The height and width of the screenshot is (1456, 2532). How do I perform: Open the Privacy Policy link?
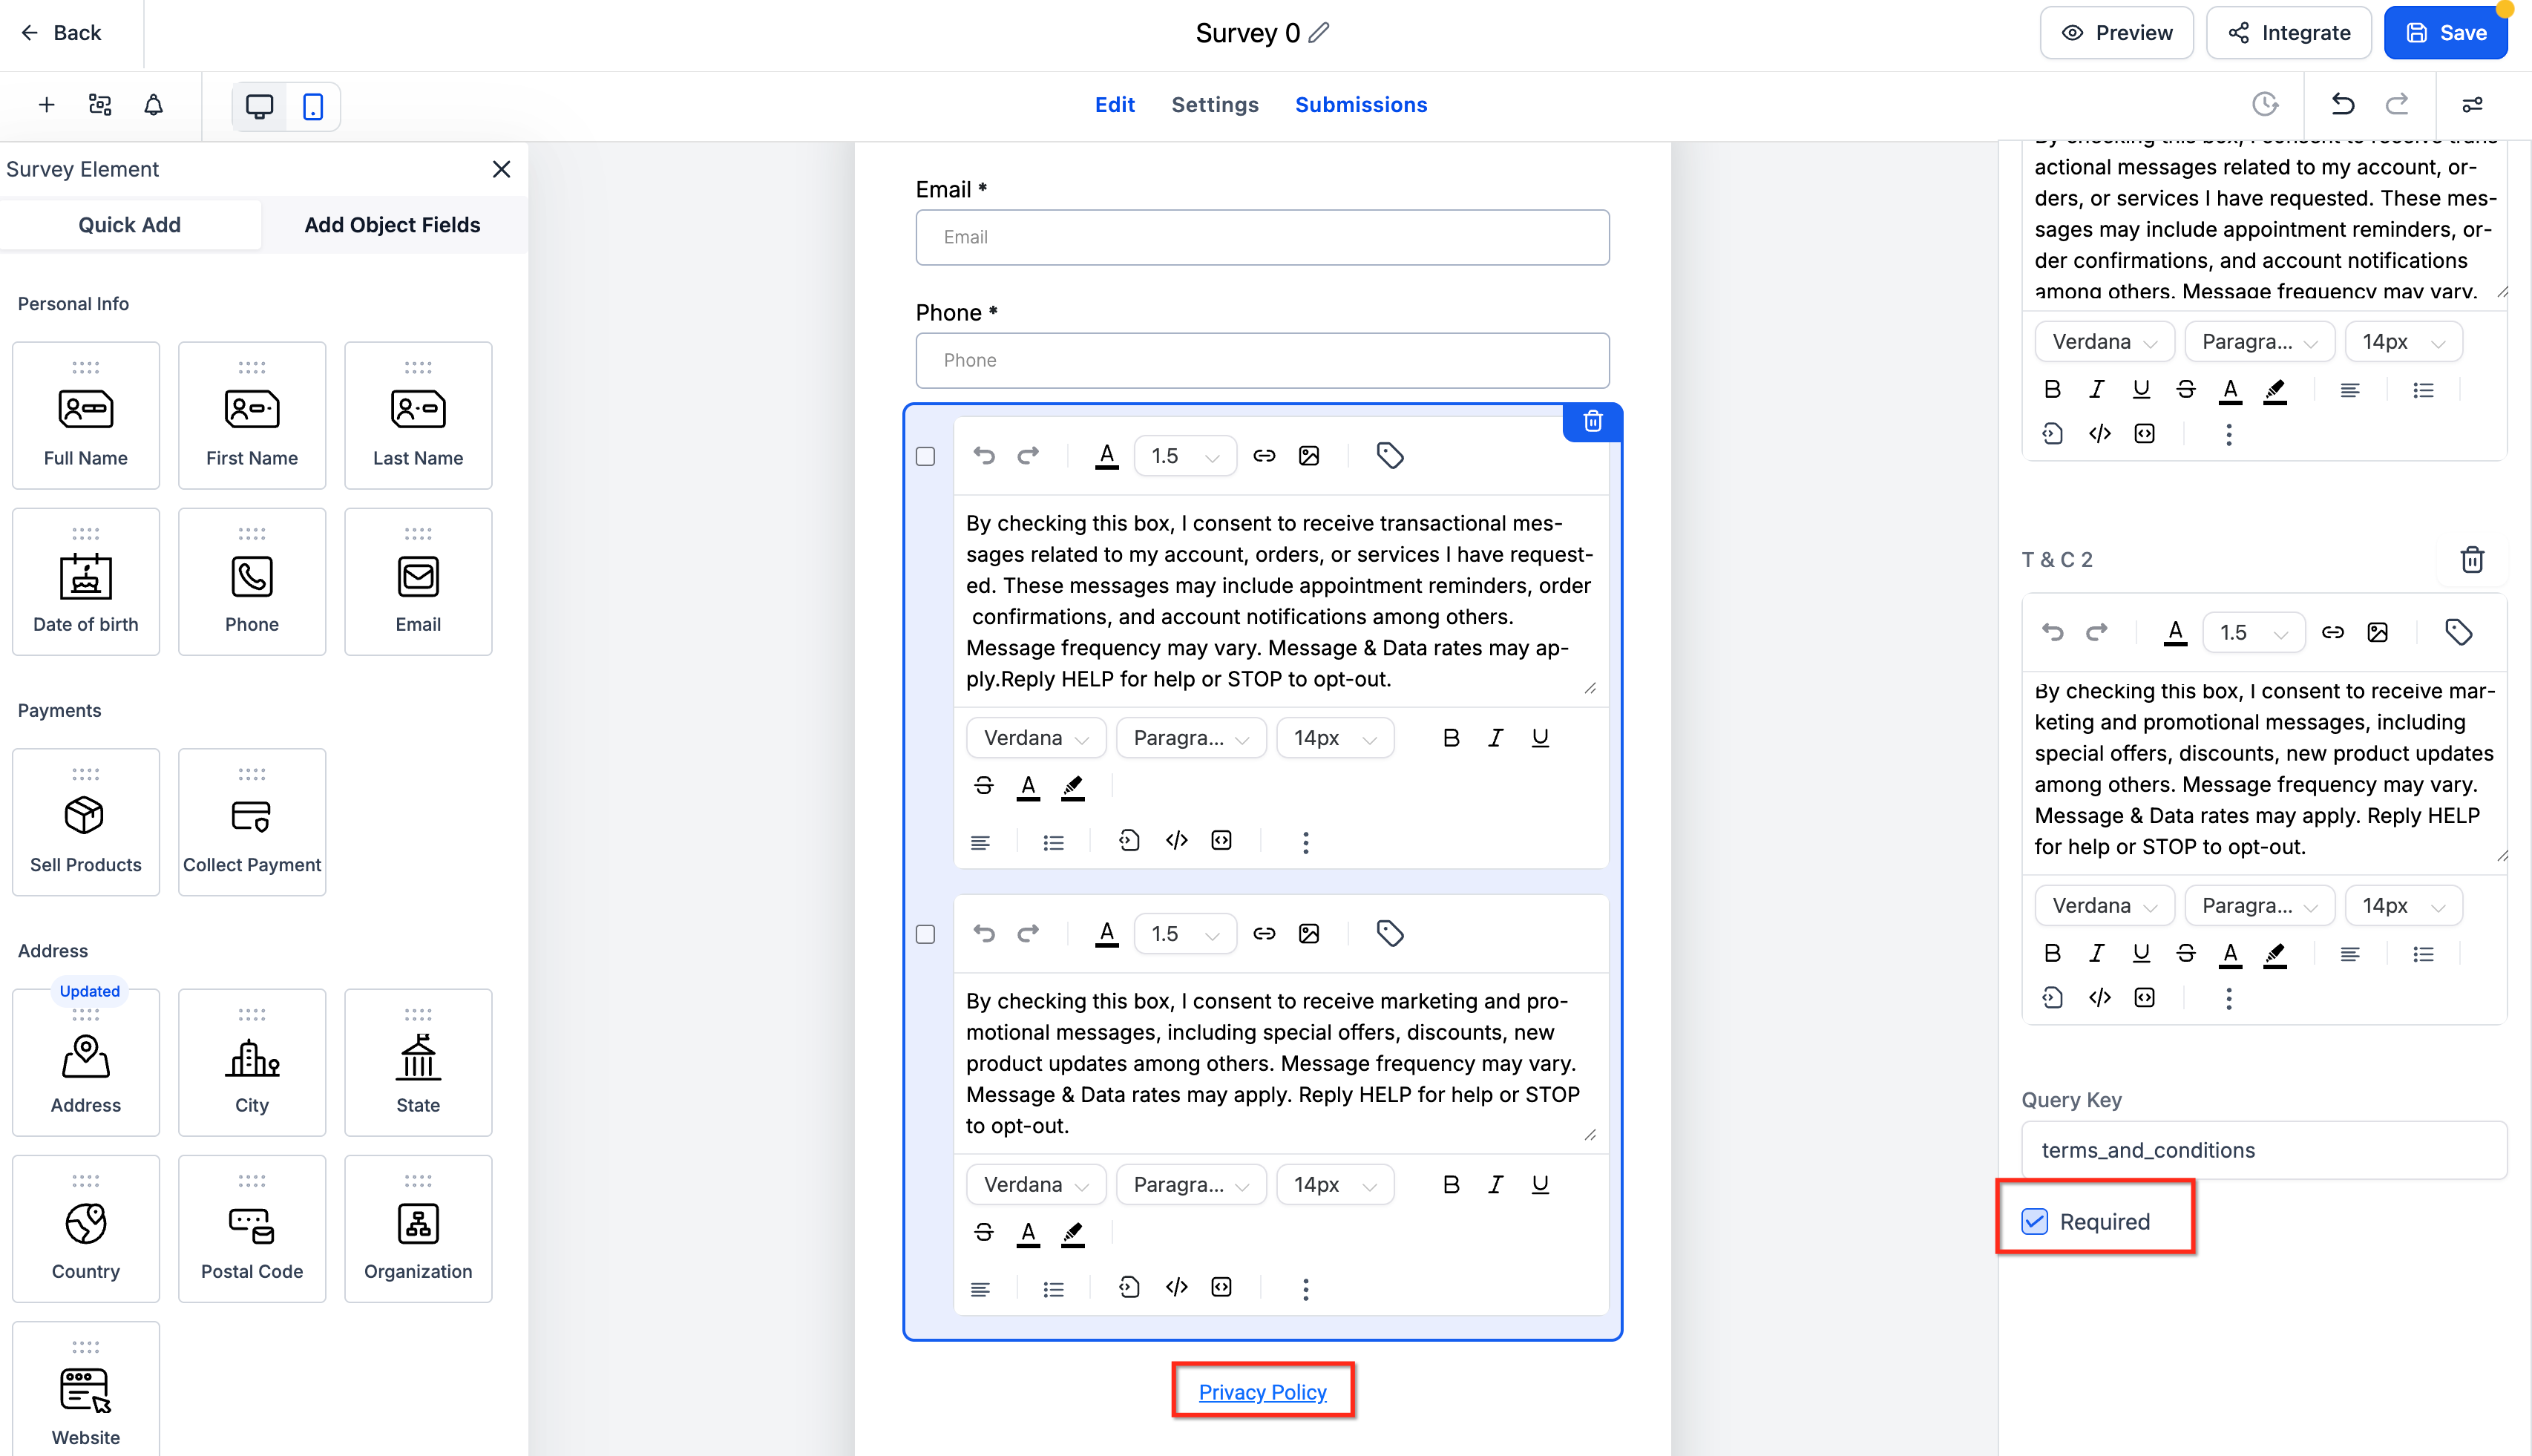coord(1262,1392)
